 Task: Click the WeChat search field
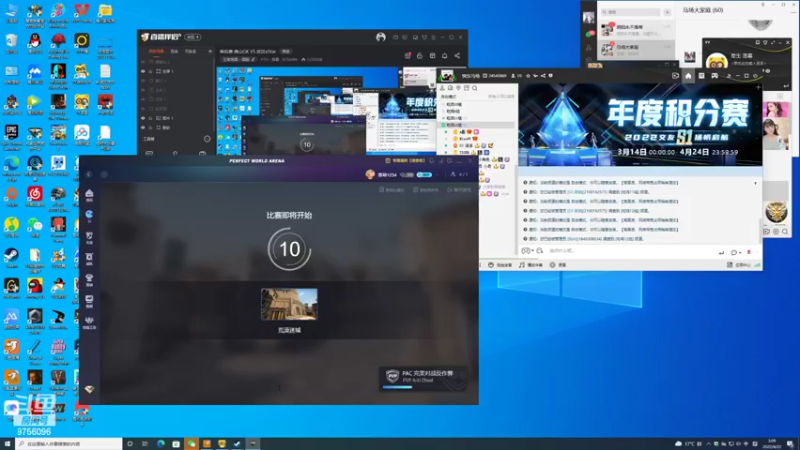(630, 12)
